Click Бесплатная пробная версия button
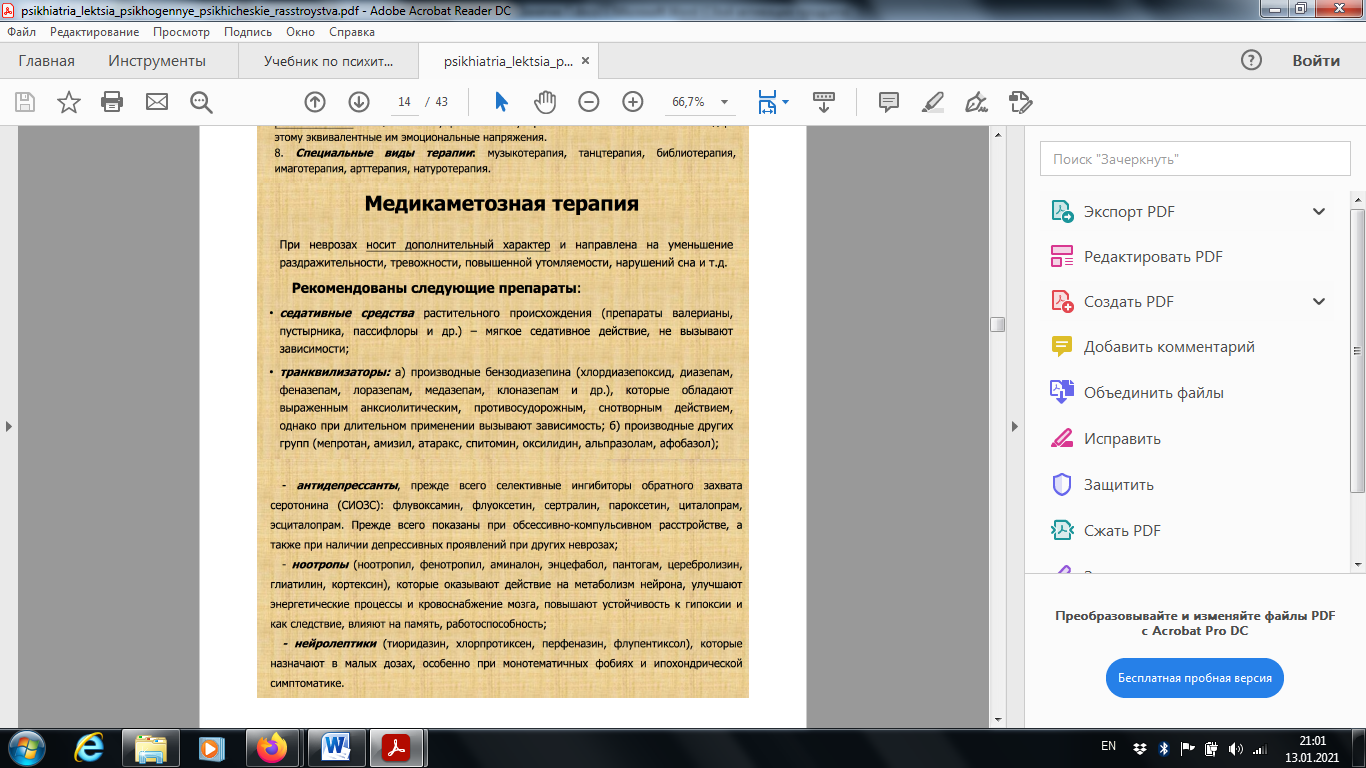 click(x=1195, y=678)
